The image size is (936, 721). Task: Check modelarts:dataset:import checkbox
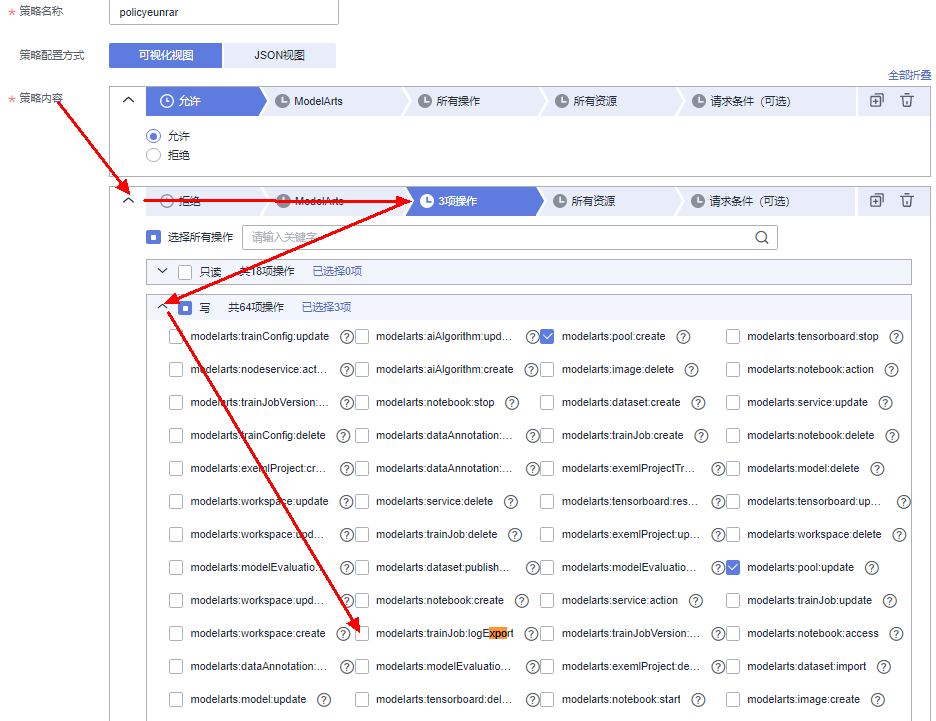[x=733, y=666]
